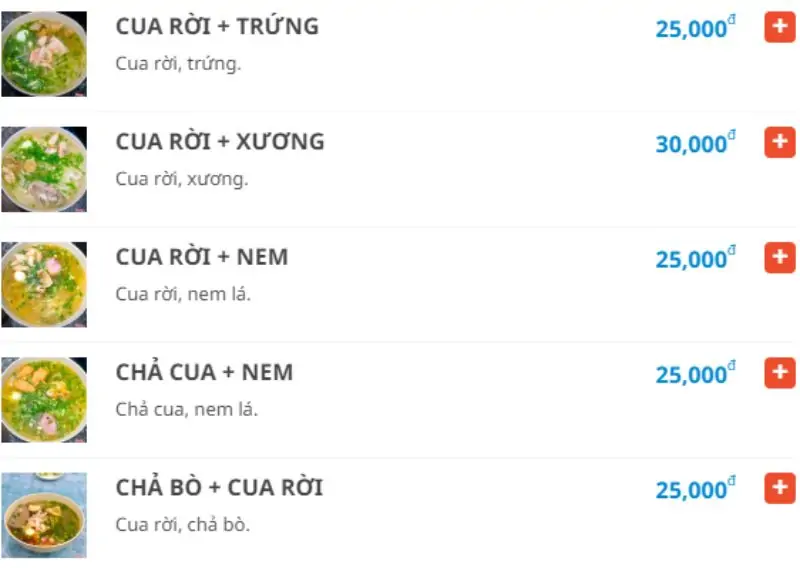The height and width of the screenshot is (568, 800).
Task: Add CHẢ CUA + NEM with plus icon
Action: pyautogui.click(x=779, y=373)
